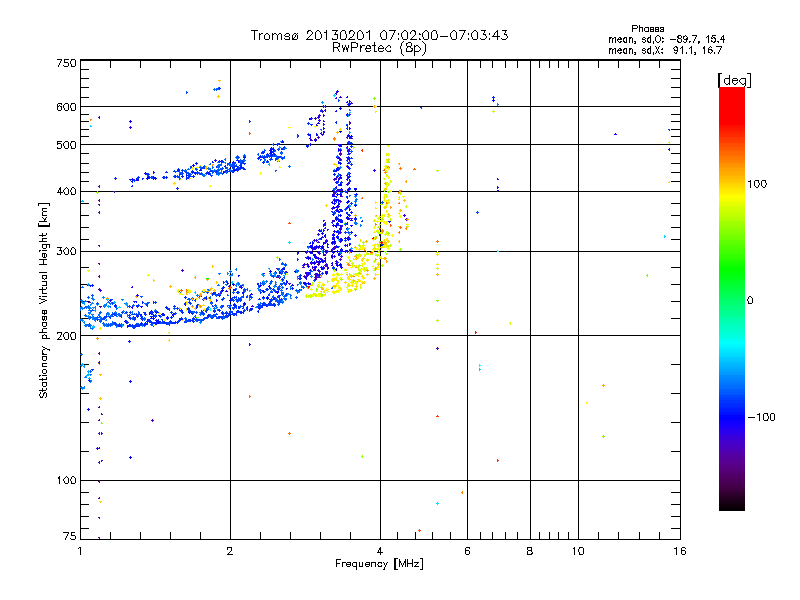Click the y-axis '100' label
Image resolution: width=800 pixels, height=600 pixels.
[x=66, y=480]
